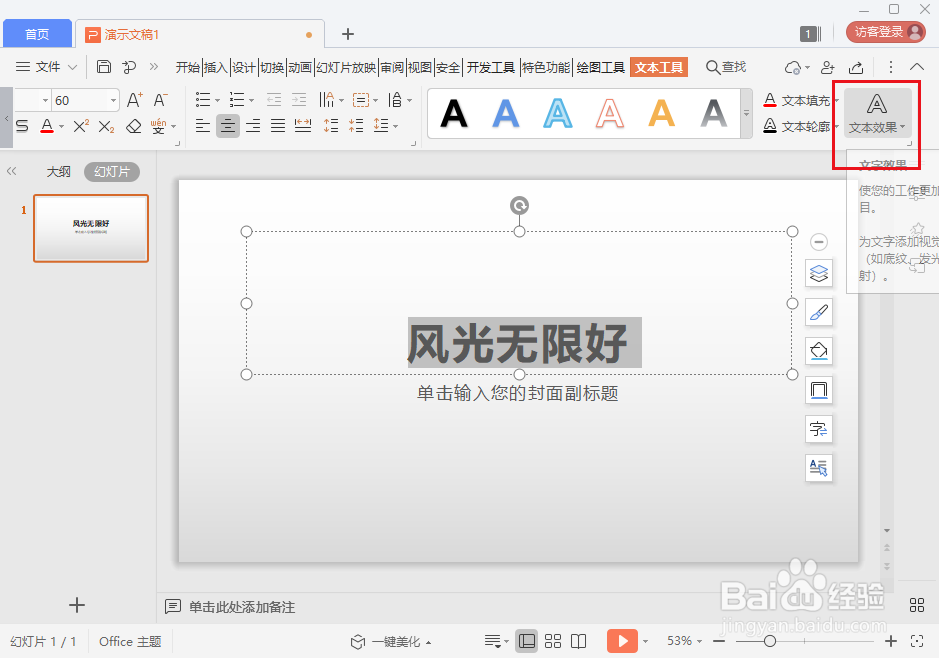Open the line spacing dropdown
Image resolution: width=939 pixels, height=658 pixels.
[383, 125]
